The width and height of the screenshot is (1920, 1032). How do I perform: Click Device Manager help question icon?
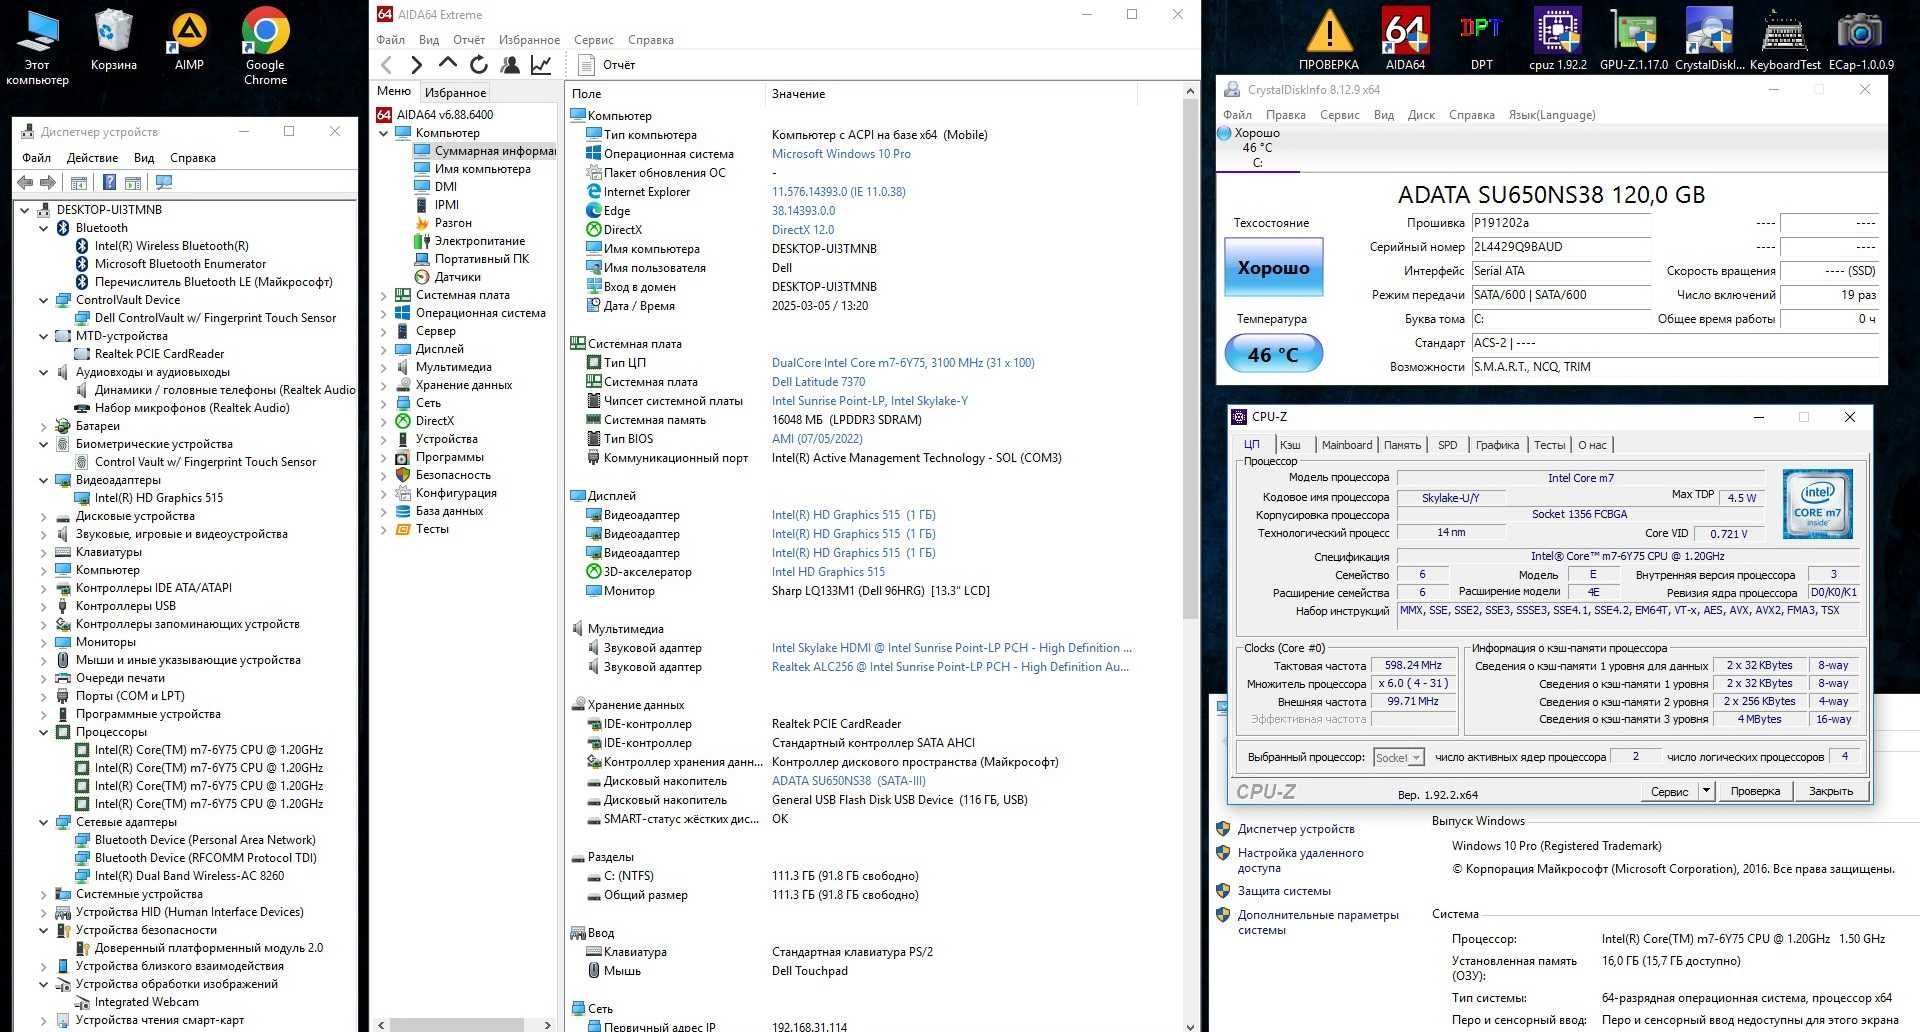pos(109,183)
